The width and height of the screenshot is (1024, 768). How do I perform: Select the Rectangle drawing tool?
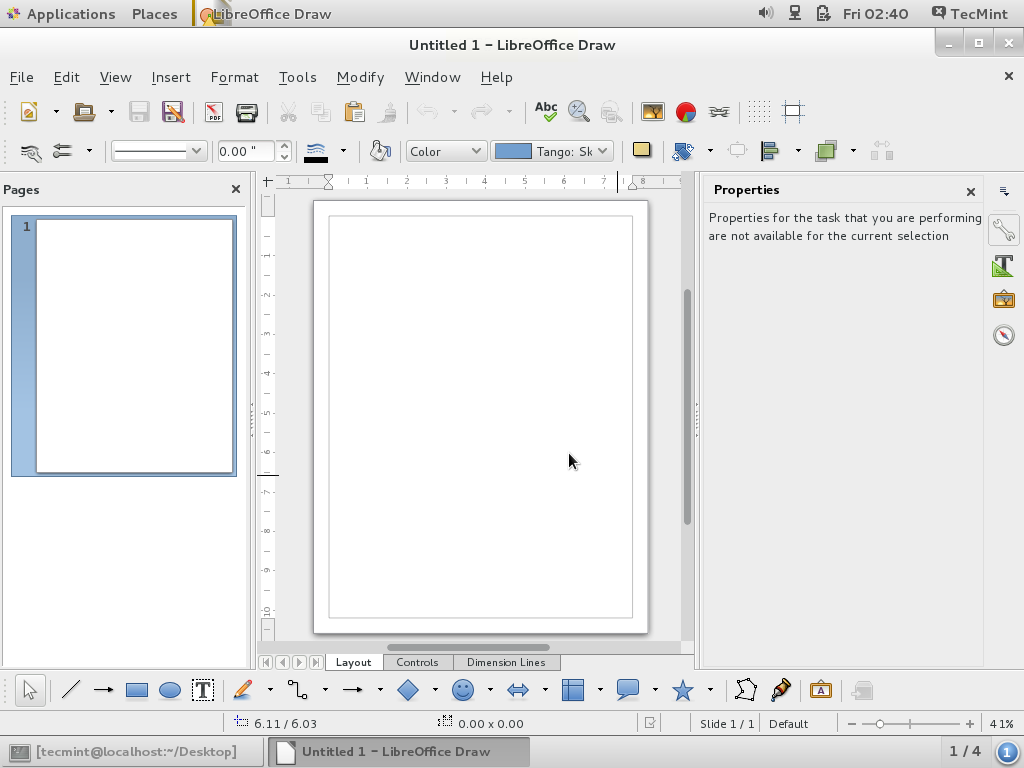coord(137,690)
